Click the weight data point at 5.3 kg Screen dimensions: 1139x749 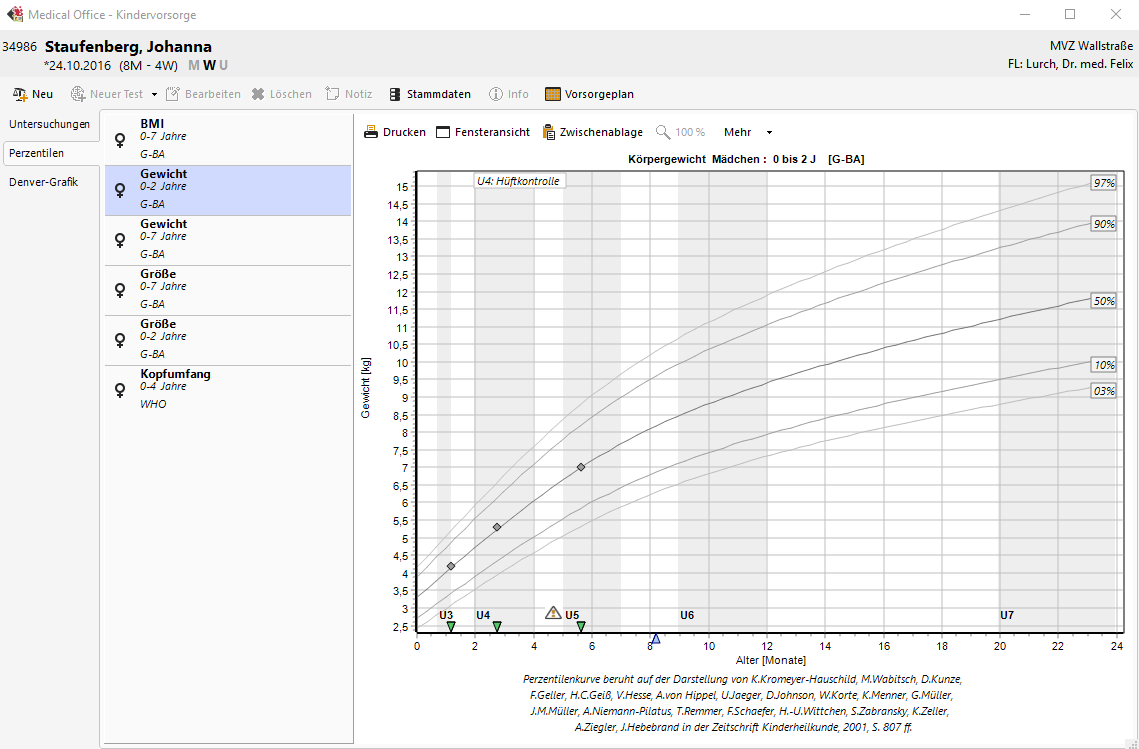point(497,527)
